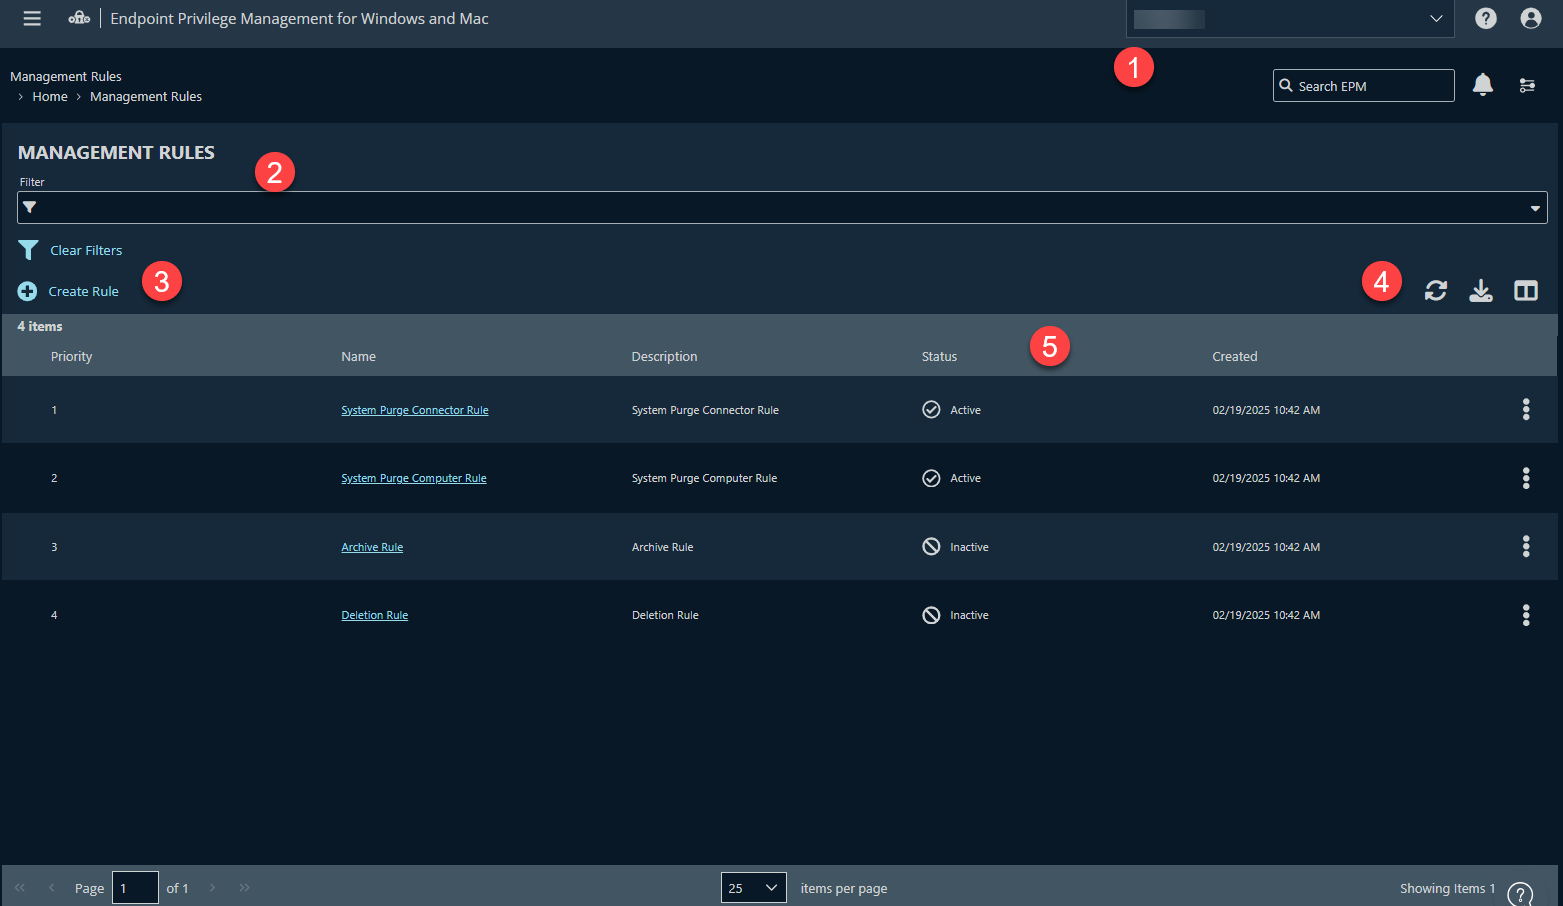The image size is (1563, 906).
Task: Click the EPM product logo icon
Action: pos(79,18)
